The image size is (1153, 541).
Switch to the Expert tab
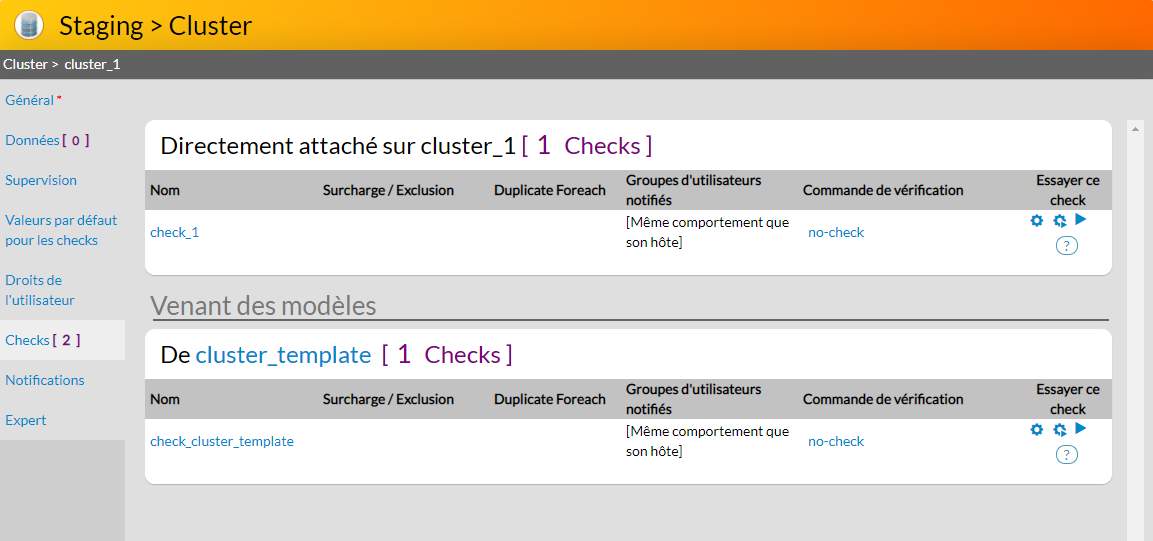pyautogui.click(x=26, y=420)
